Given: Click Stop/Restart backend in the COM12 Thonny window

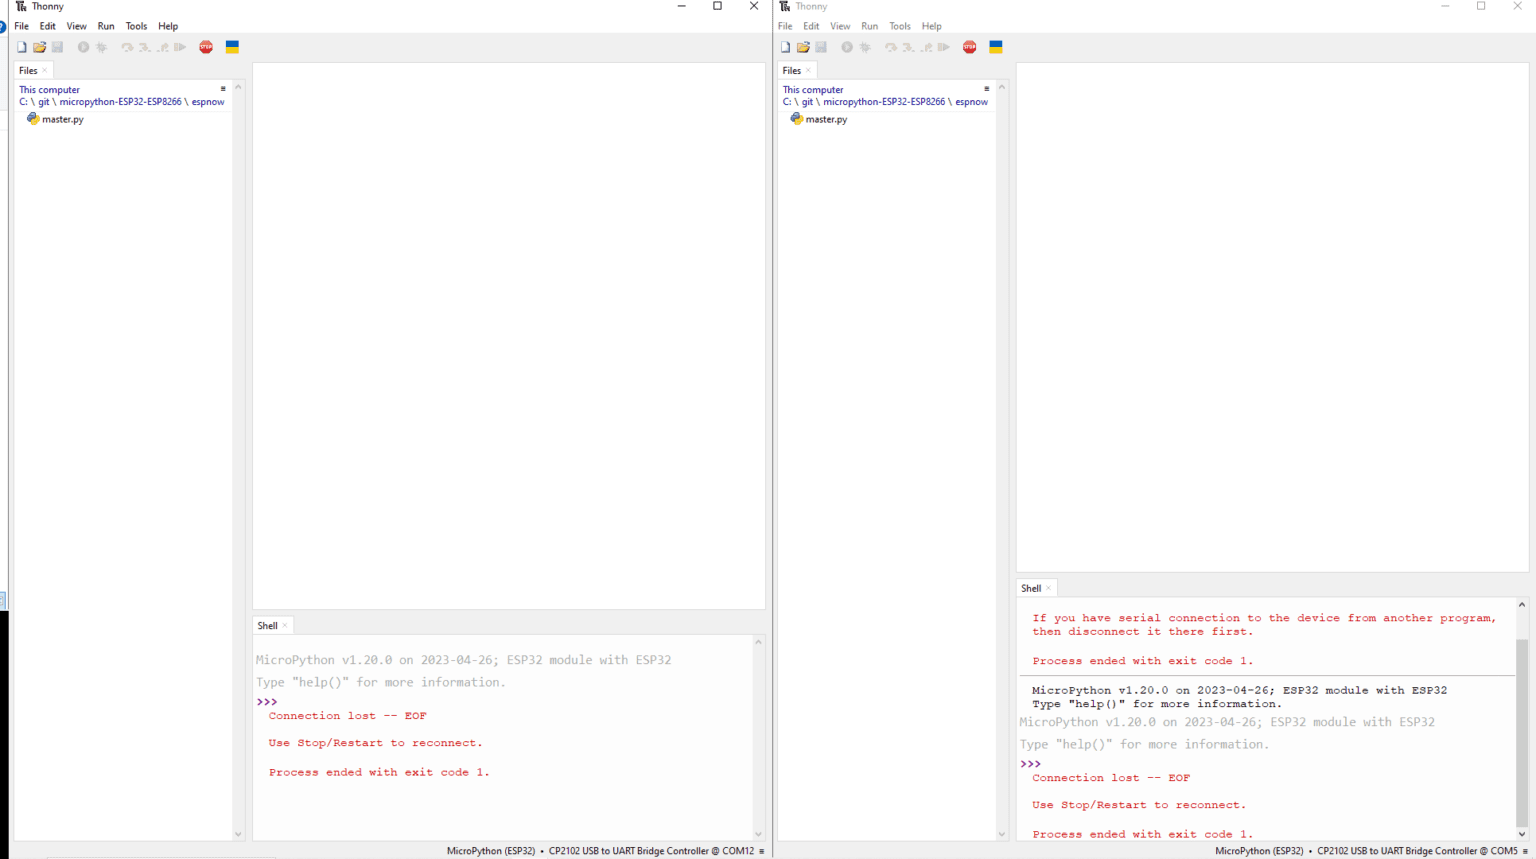Looking at the screenshot, I should pos(206,47).
